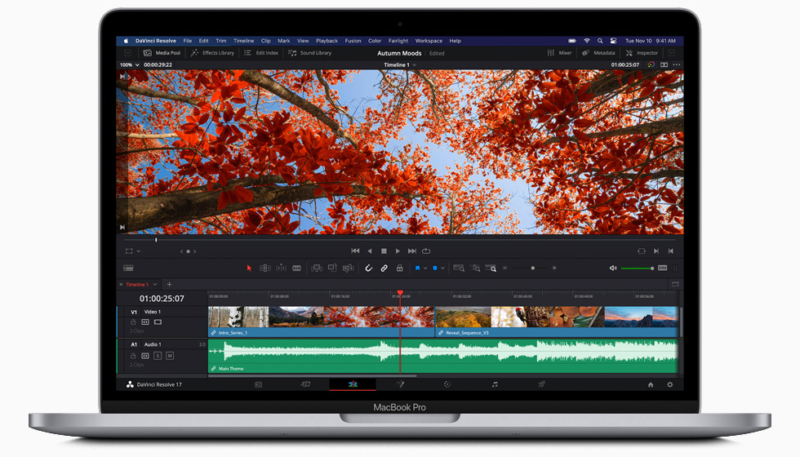Click the Linked Selection chain icon
This screenshot has width=800, height=457.
384,268
